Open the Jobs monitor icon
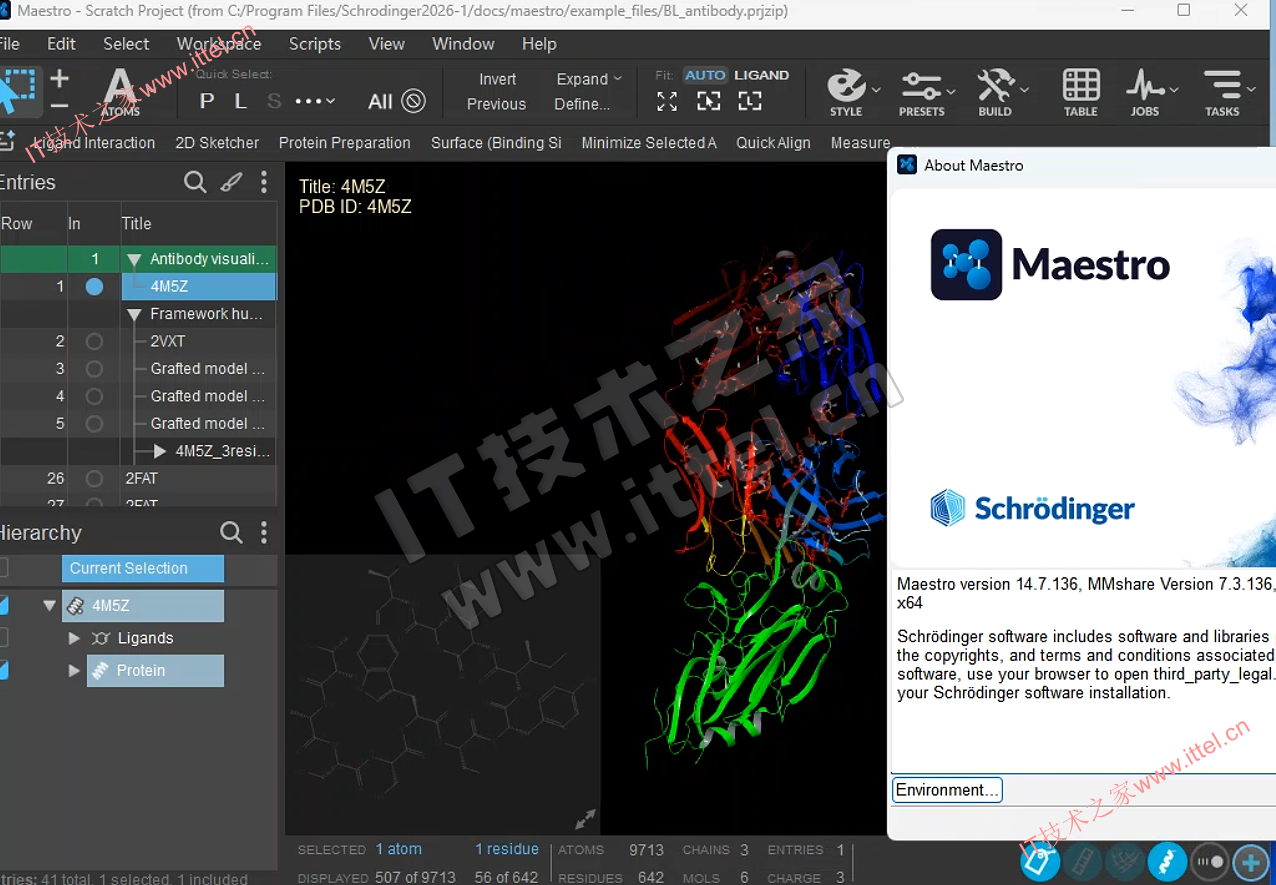Viewport: 1276px width, 885px height. 1145,90
